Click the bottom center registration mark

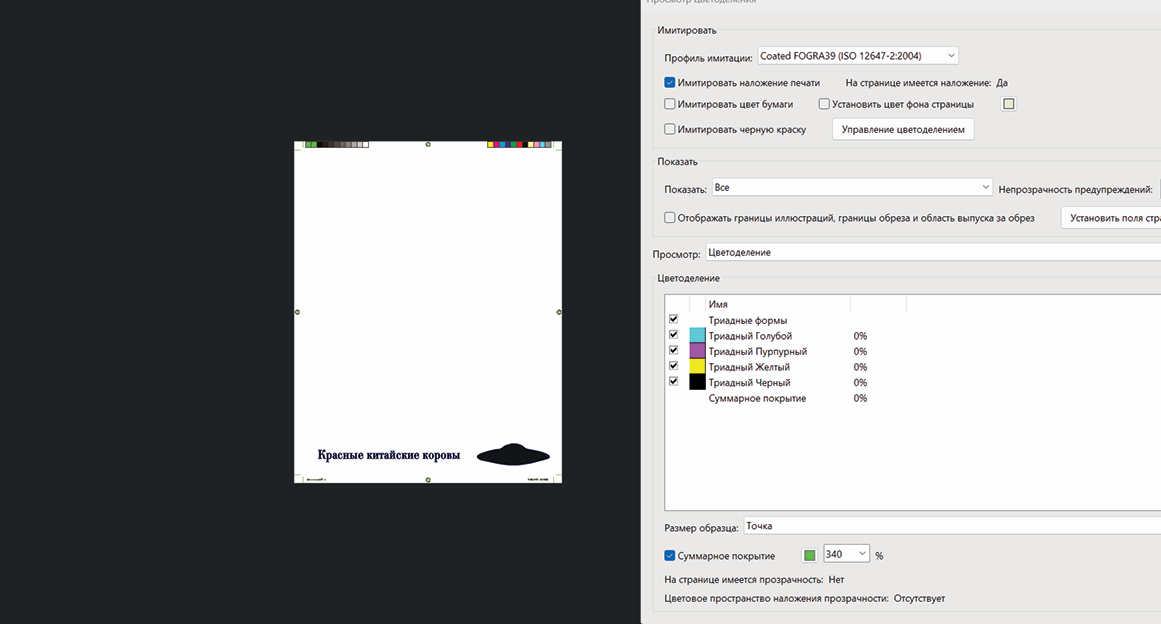pyautogui.click(x=428, y=480)
